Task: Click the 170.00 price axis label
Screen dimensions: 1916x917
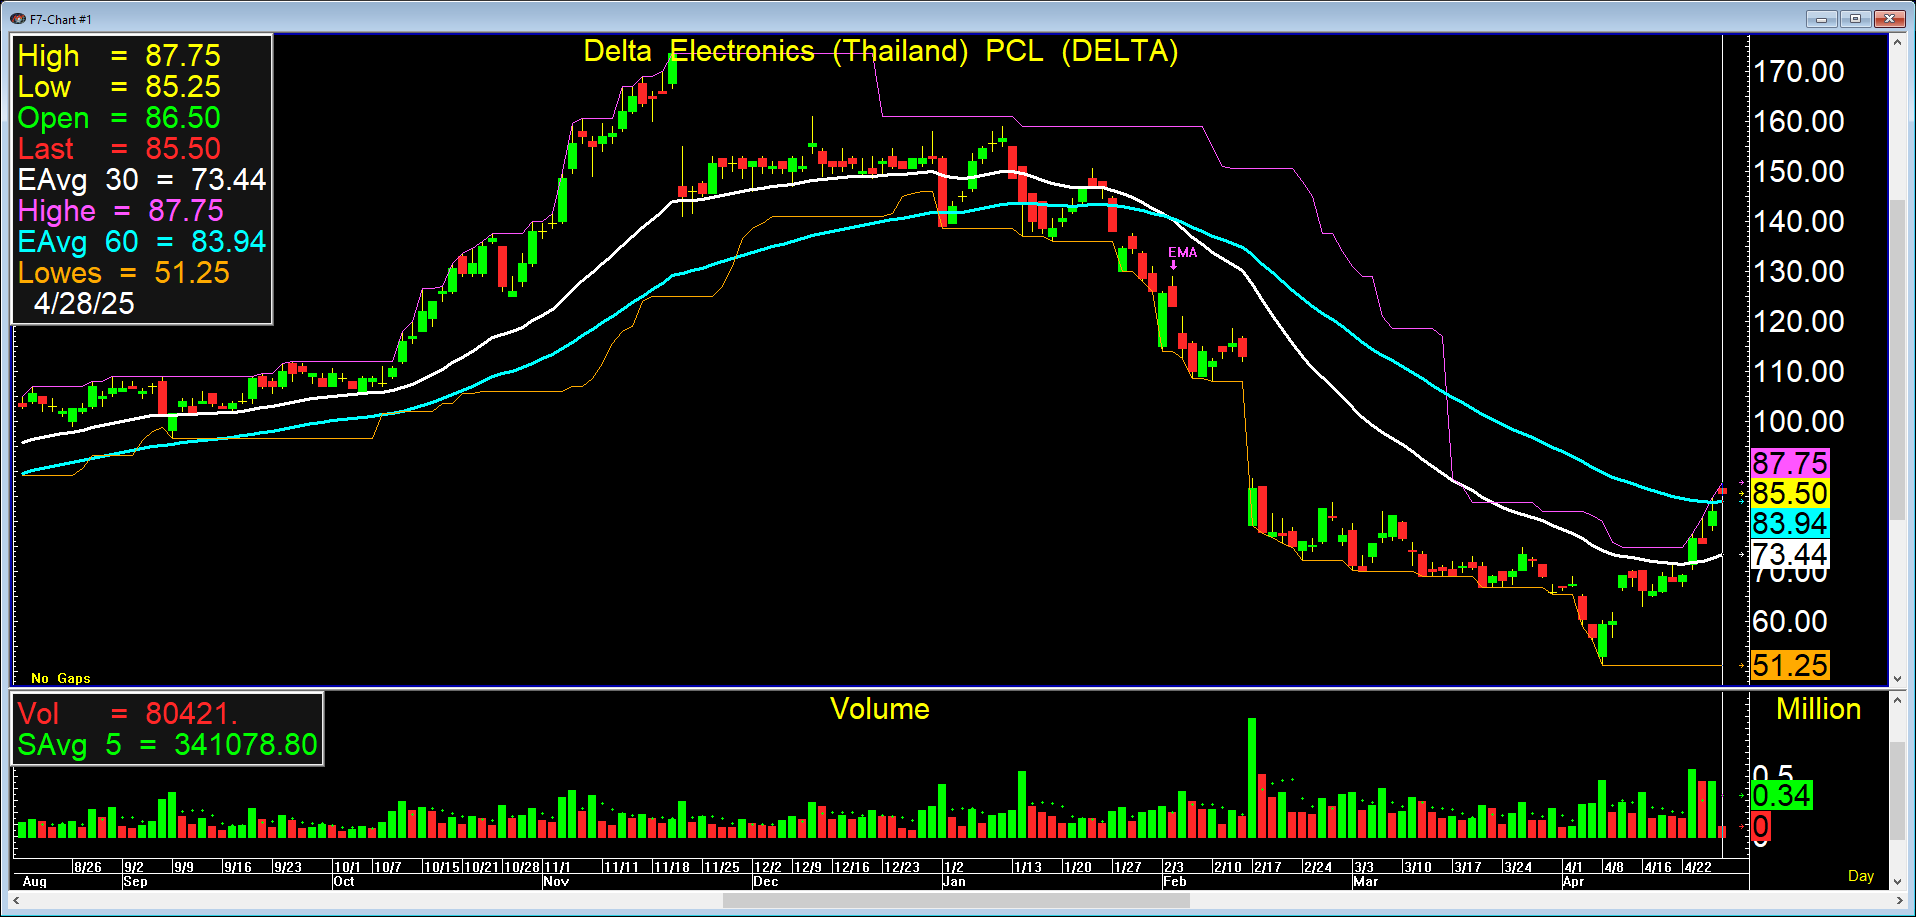Action: pyautogui.click(x=1798, y=71)
